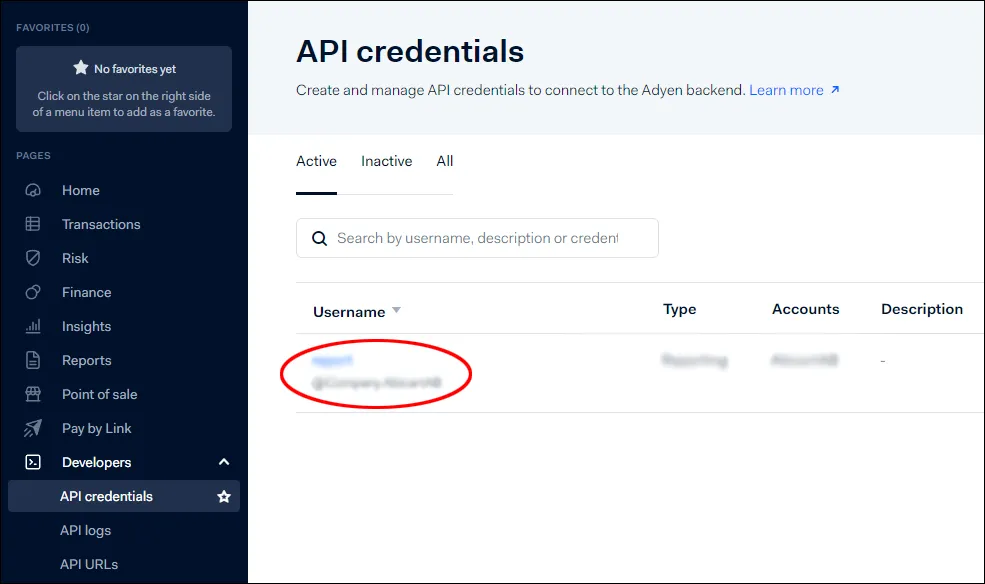Open the Risk page
Viewport: 985px width, 584px height.
tap(75, 258)
